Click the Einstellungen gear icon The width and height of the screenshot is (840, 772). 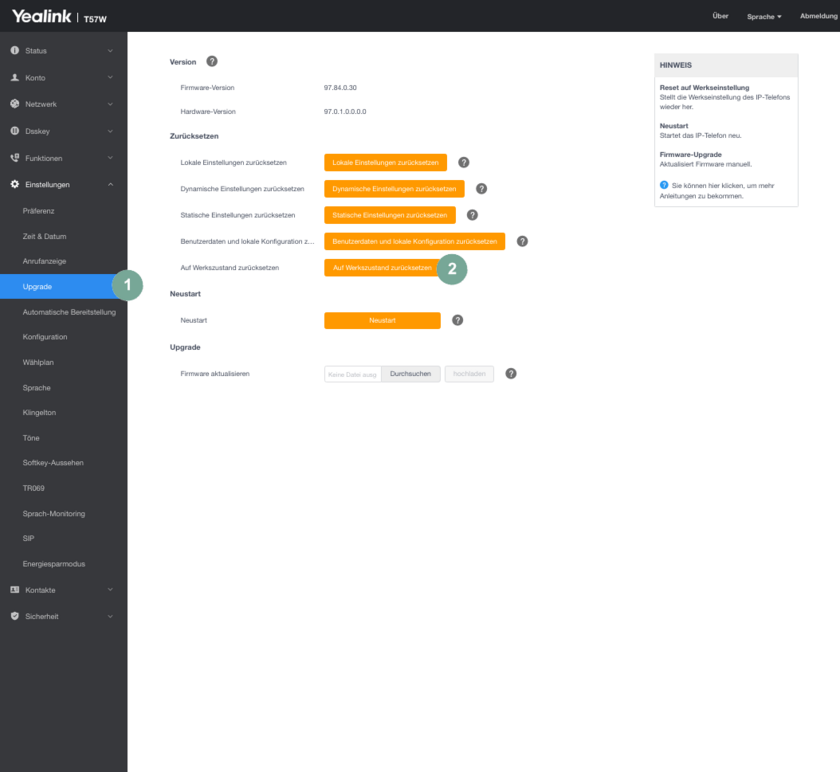14,184
